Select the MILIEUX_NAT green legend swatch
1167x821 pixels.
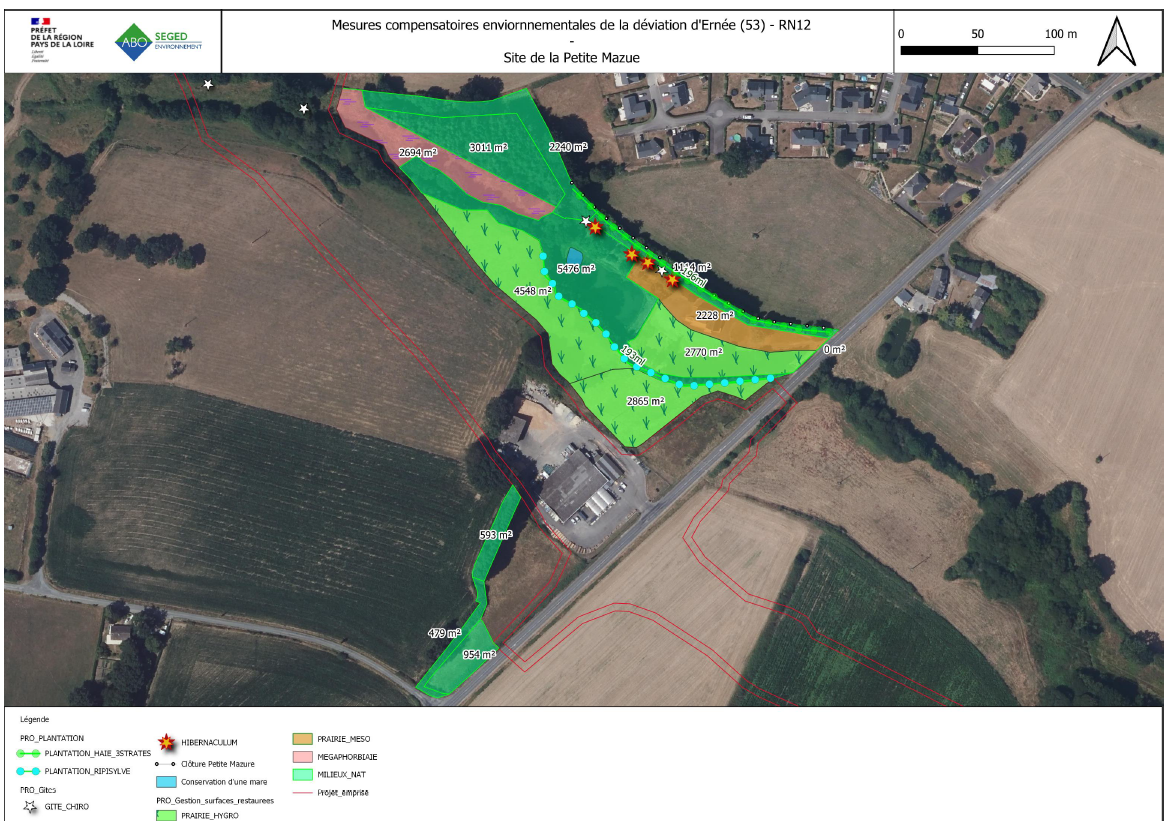coord(302,774)
